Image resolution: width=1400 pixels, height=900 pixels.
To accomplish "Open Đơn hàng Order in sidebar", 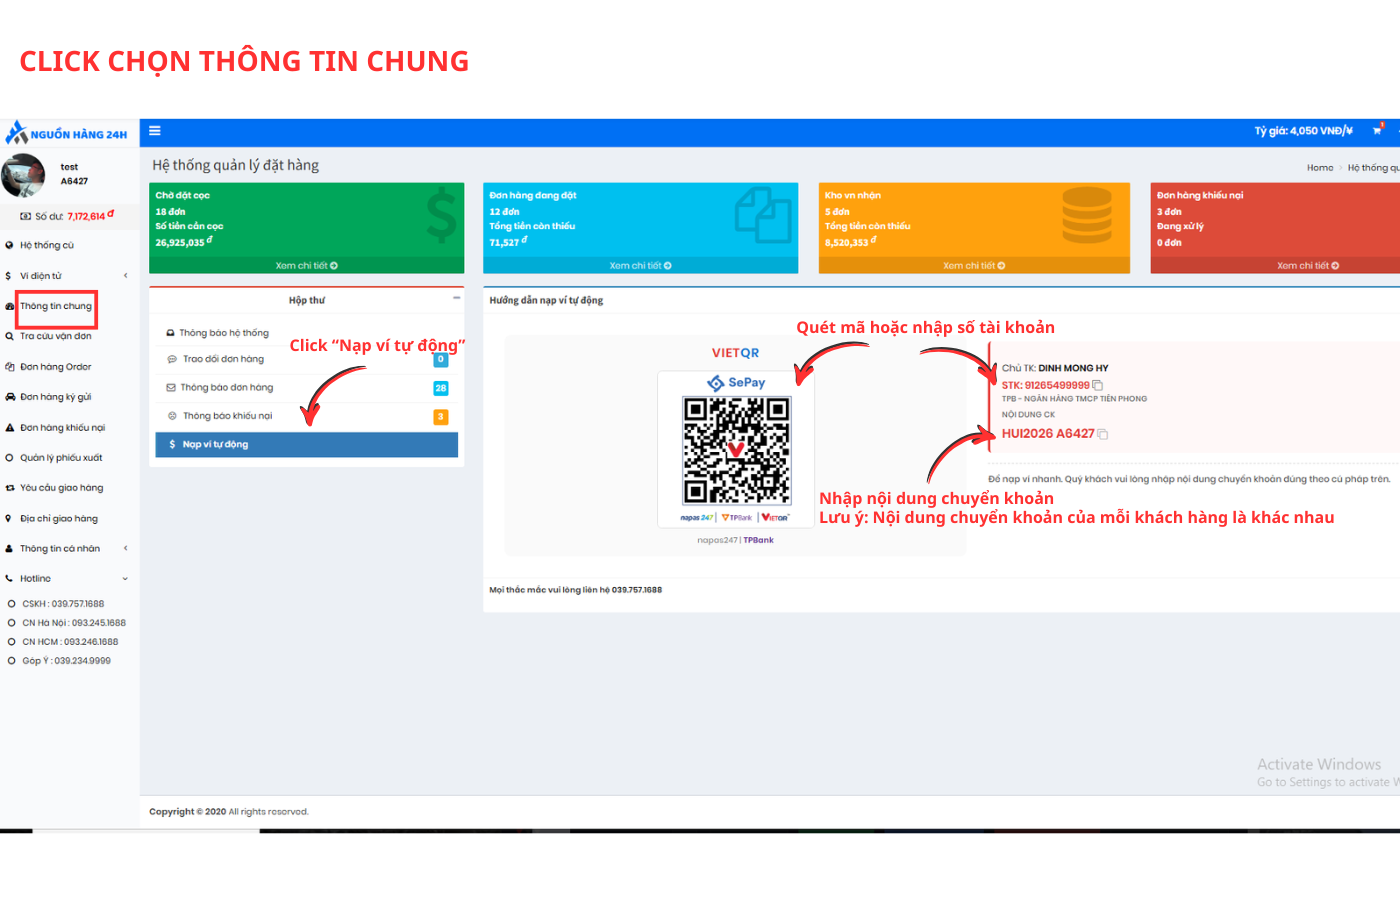I will click(x=55, y=367).
